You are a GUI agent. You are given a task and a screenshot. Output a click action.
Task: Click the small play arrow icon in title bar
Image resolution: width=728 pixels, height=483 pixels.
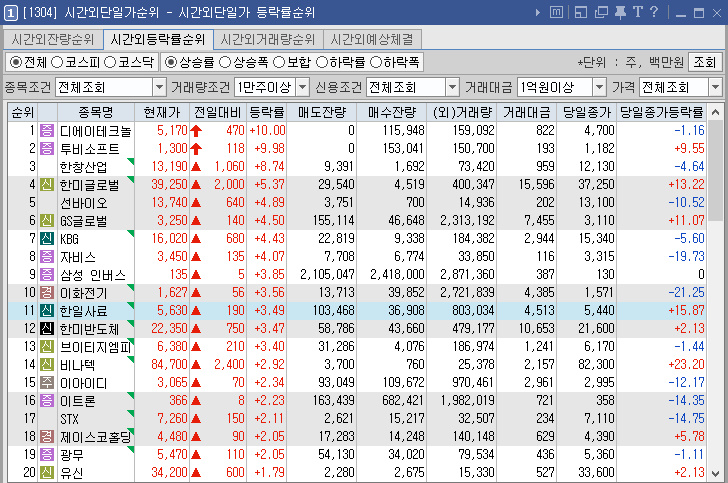click(x=538, y=13)
